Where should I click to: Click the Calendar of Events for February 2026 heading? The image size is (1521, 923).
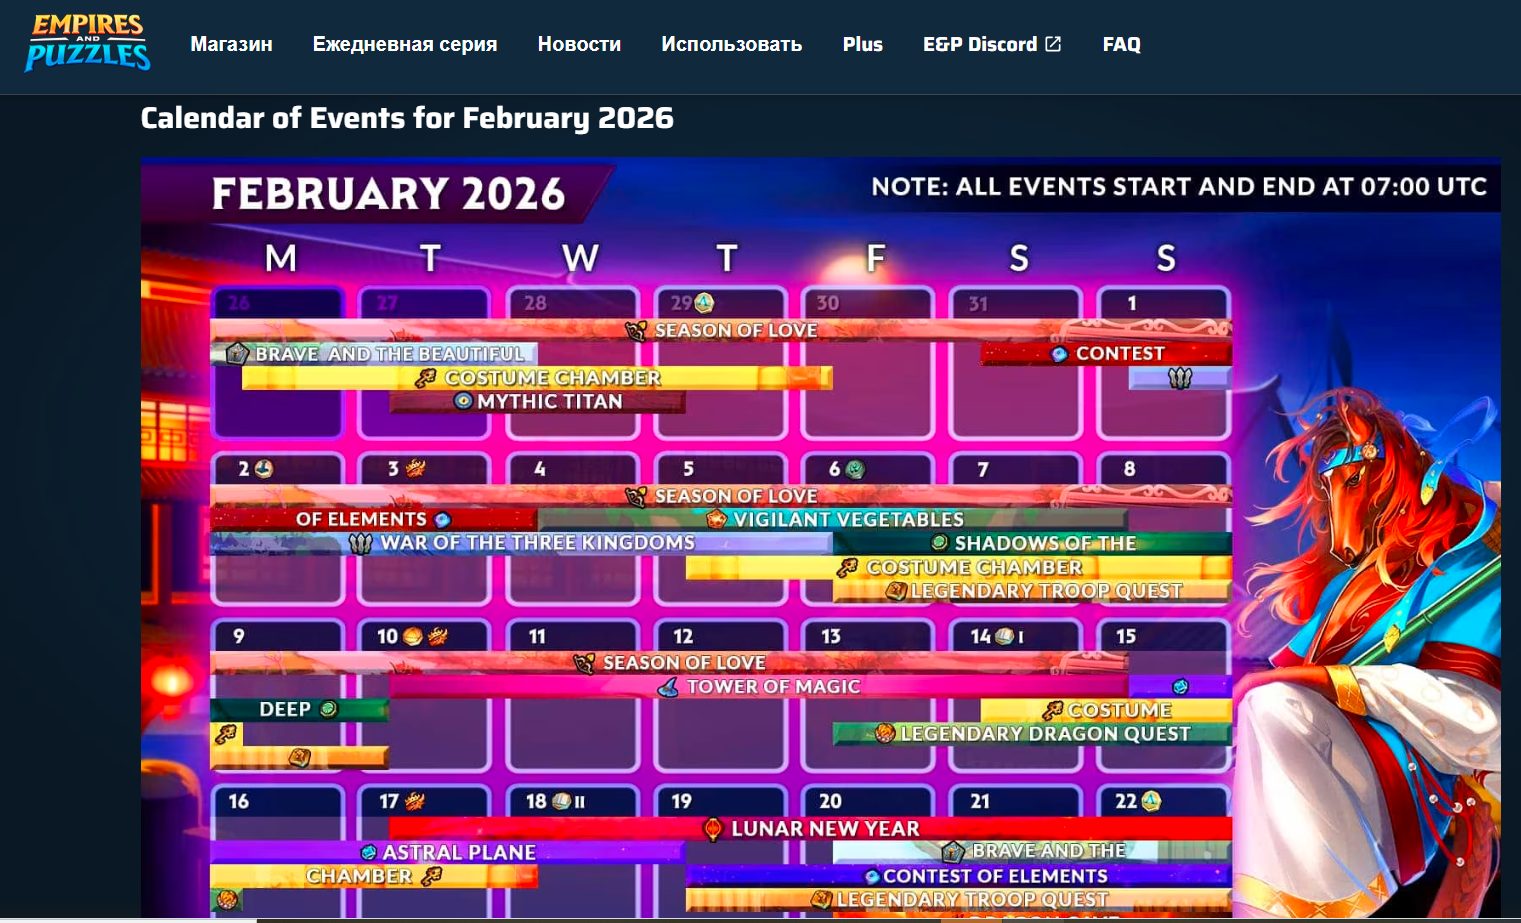point(407,118)
